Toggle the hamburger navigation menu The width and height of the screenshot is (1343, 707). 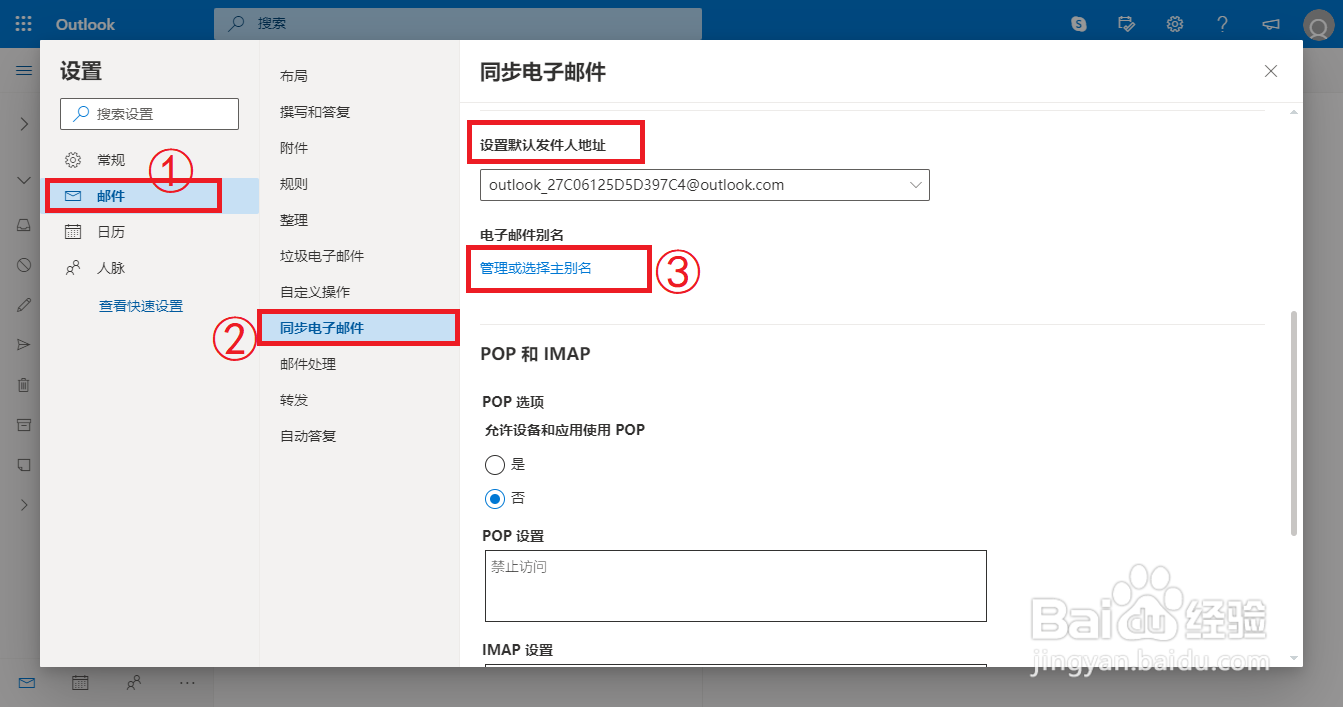coord(24,70)
